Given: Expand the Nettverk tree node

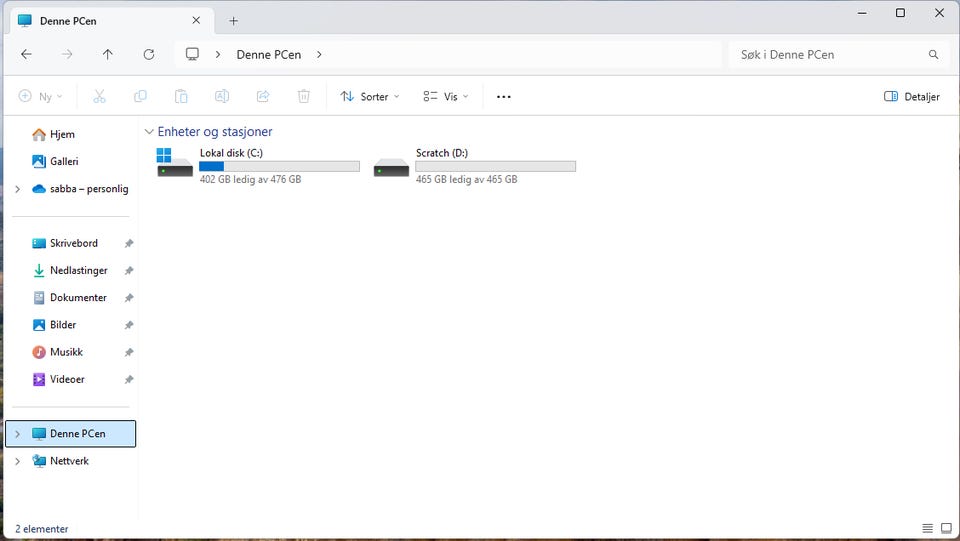Looking at the screenshot, I should pyautogui.click(x=17, y=461).
